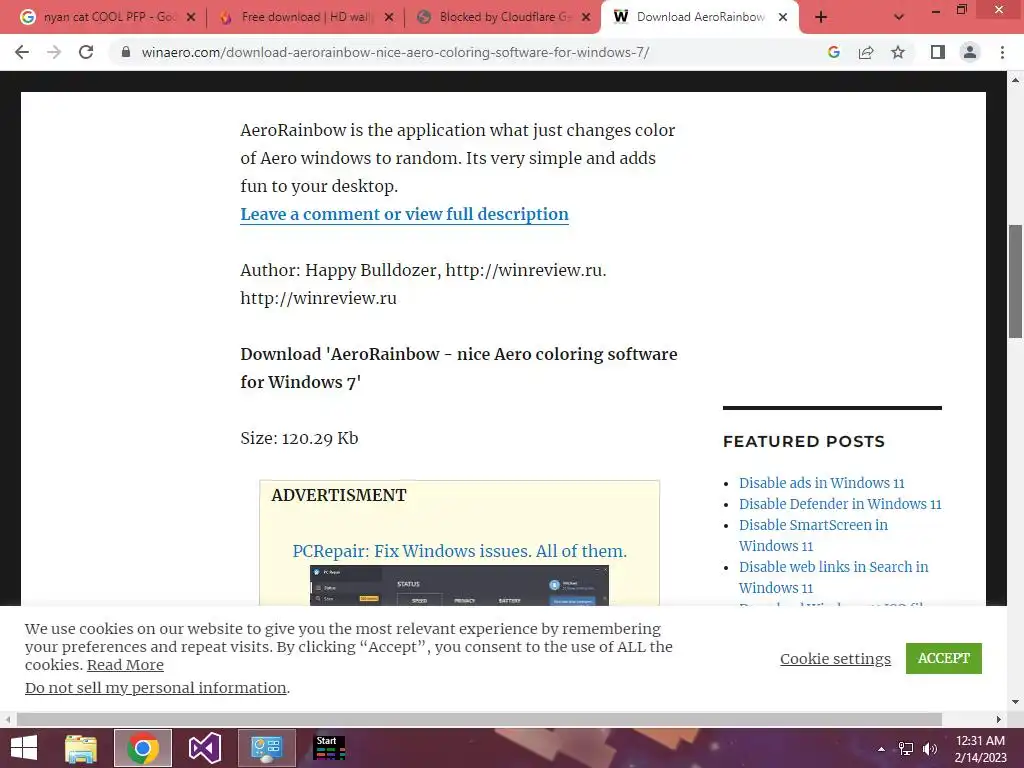Click the Size: 120.29 Kb text

[299, 438]
